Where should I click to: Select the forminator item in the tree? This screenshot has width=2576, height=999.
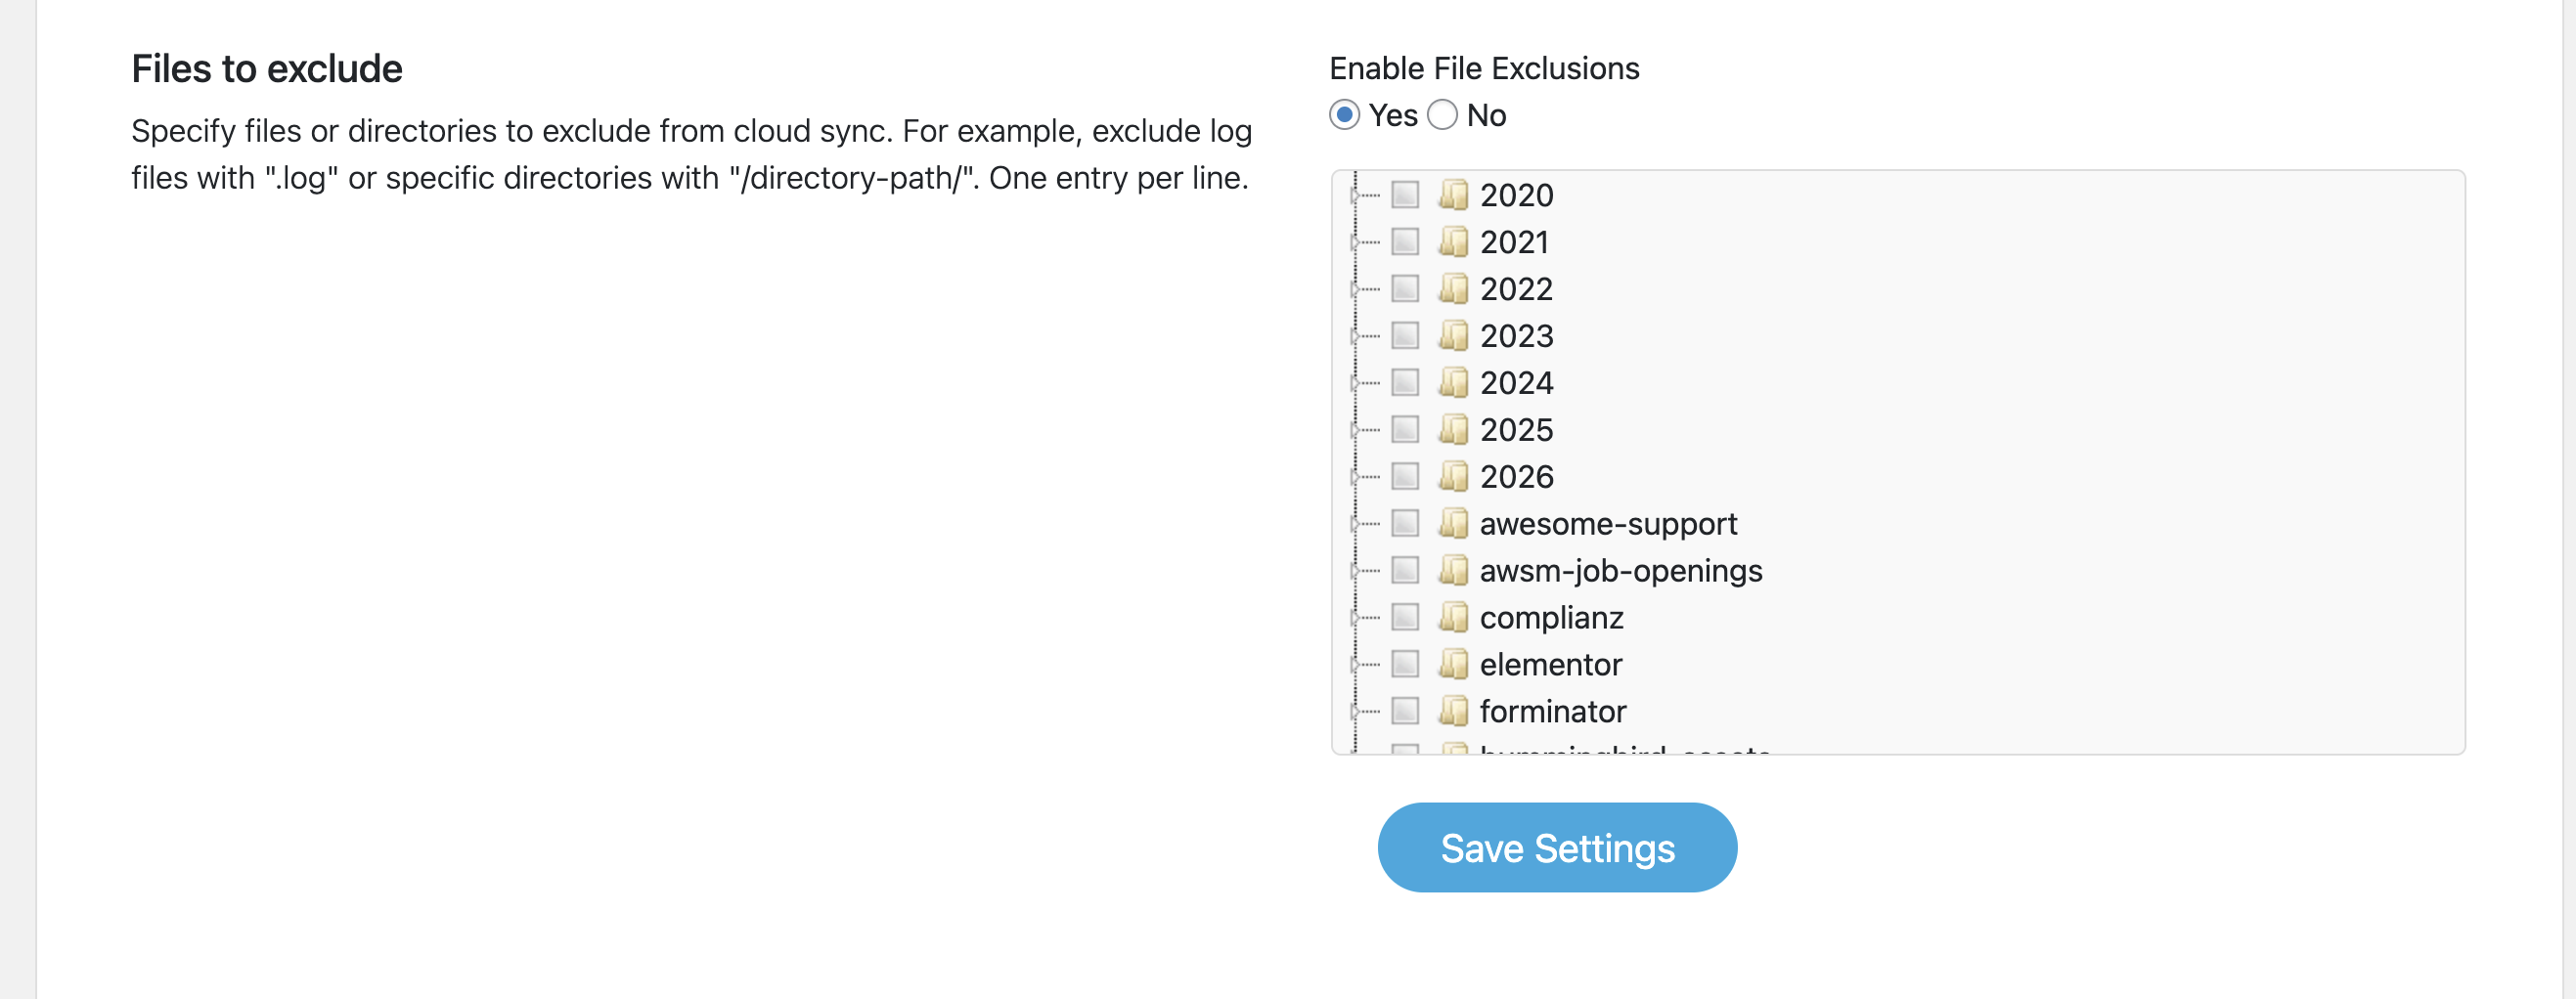(x=1552, y=710)
